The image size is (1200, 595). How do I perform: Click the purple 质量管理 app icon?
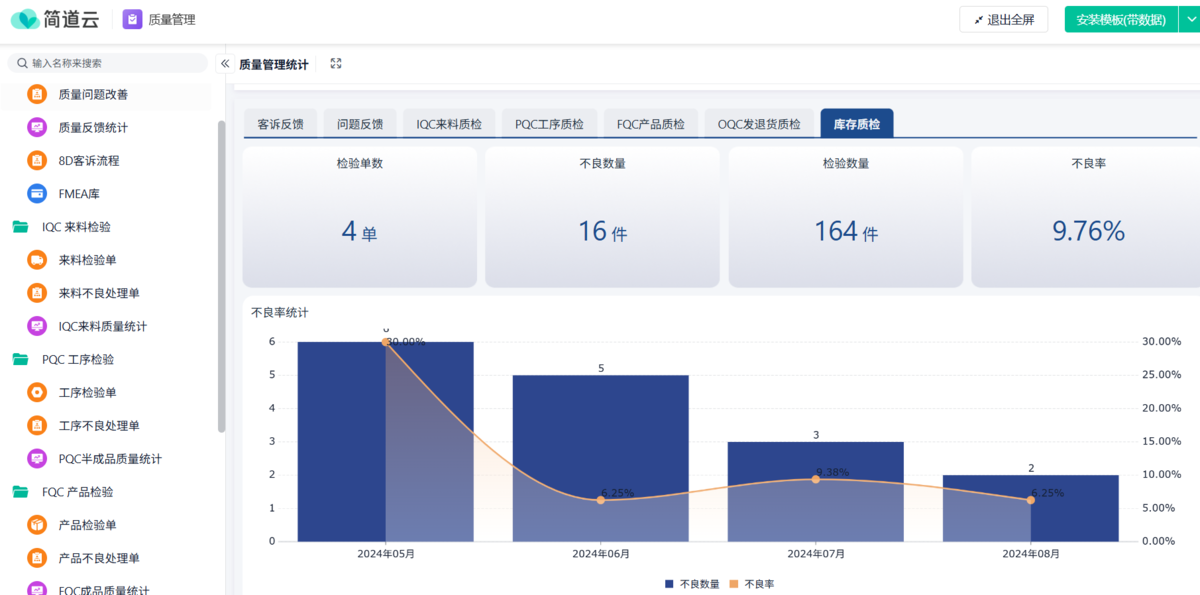132,19
